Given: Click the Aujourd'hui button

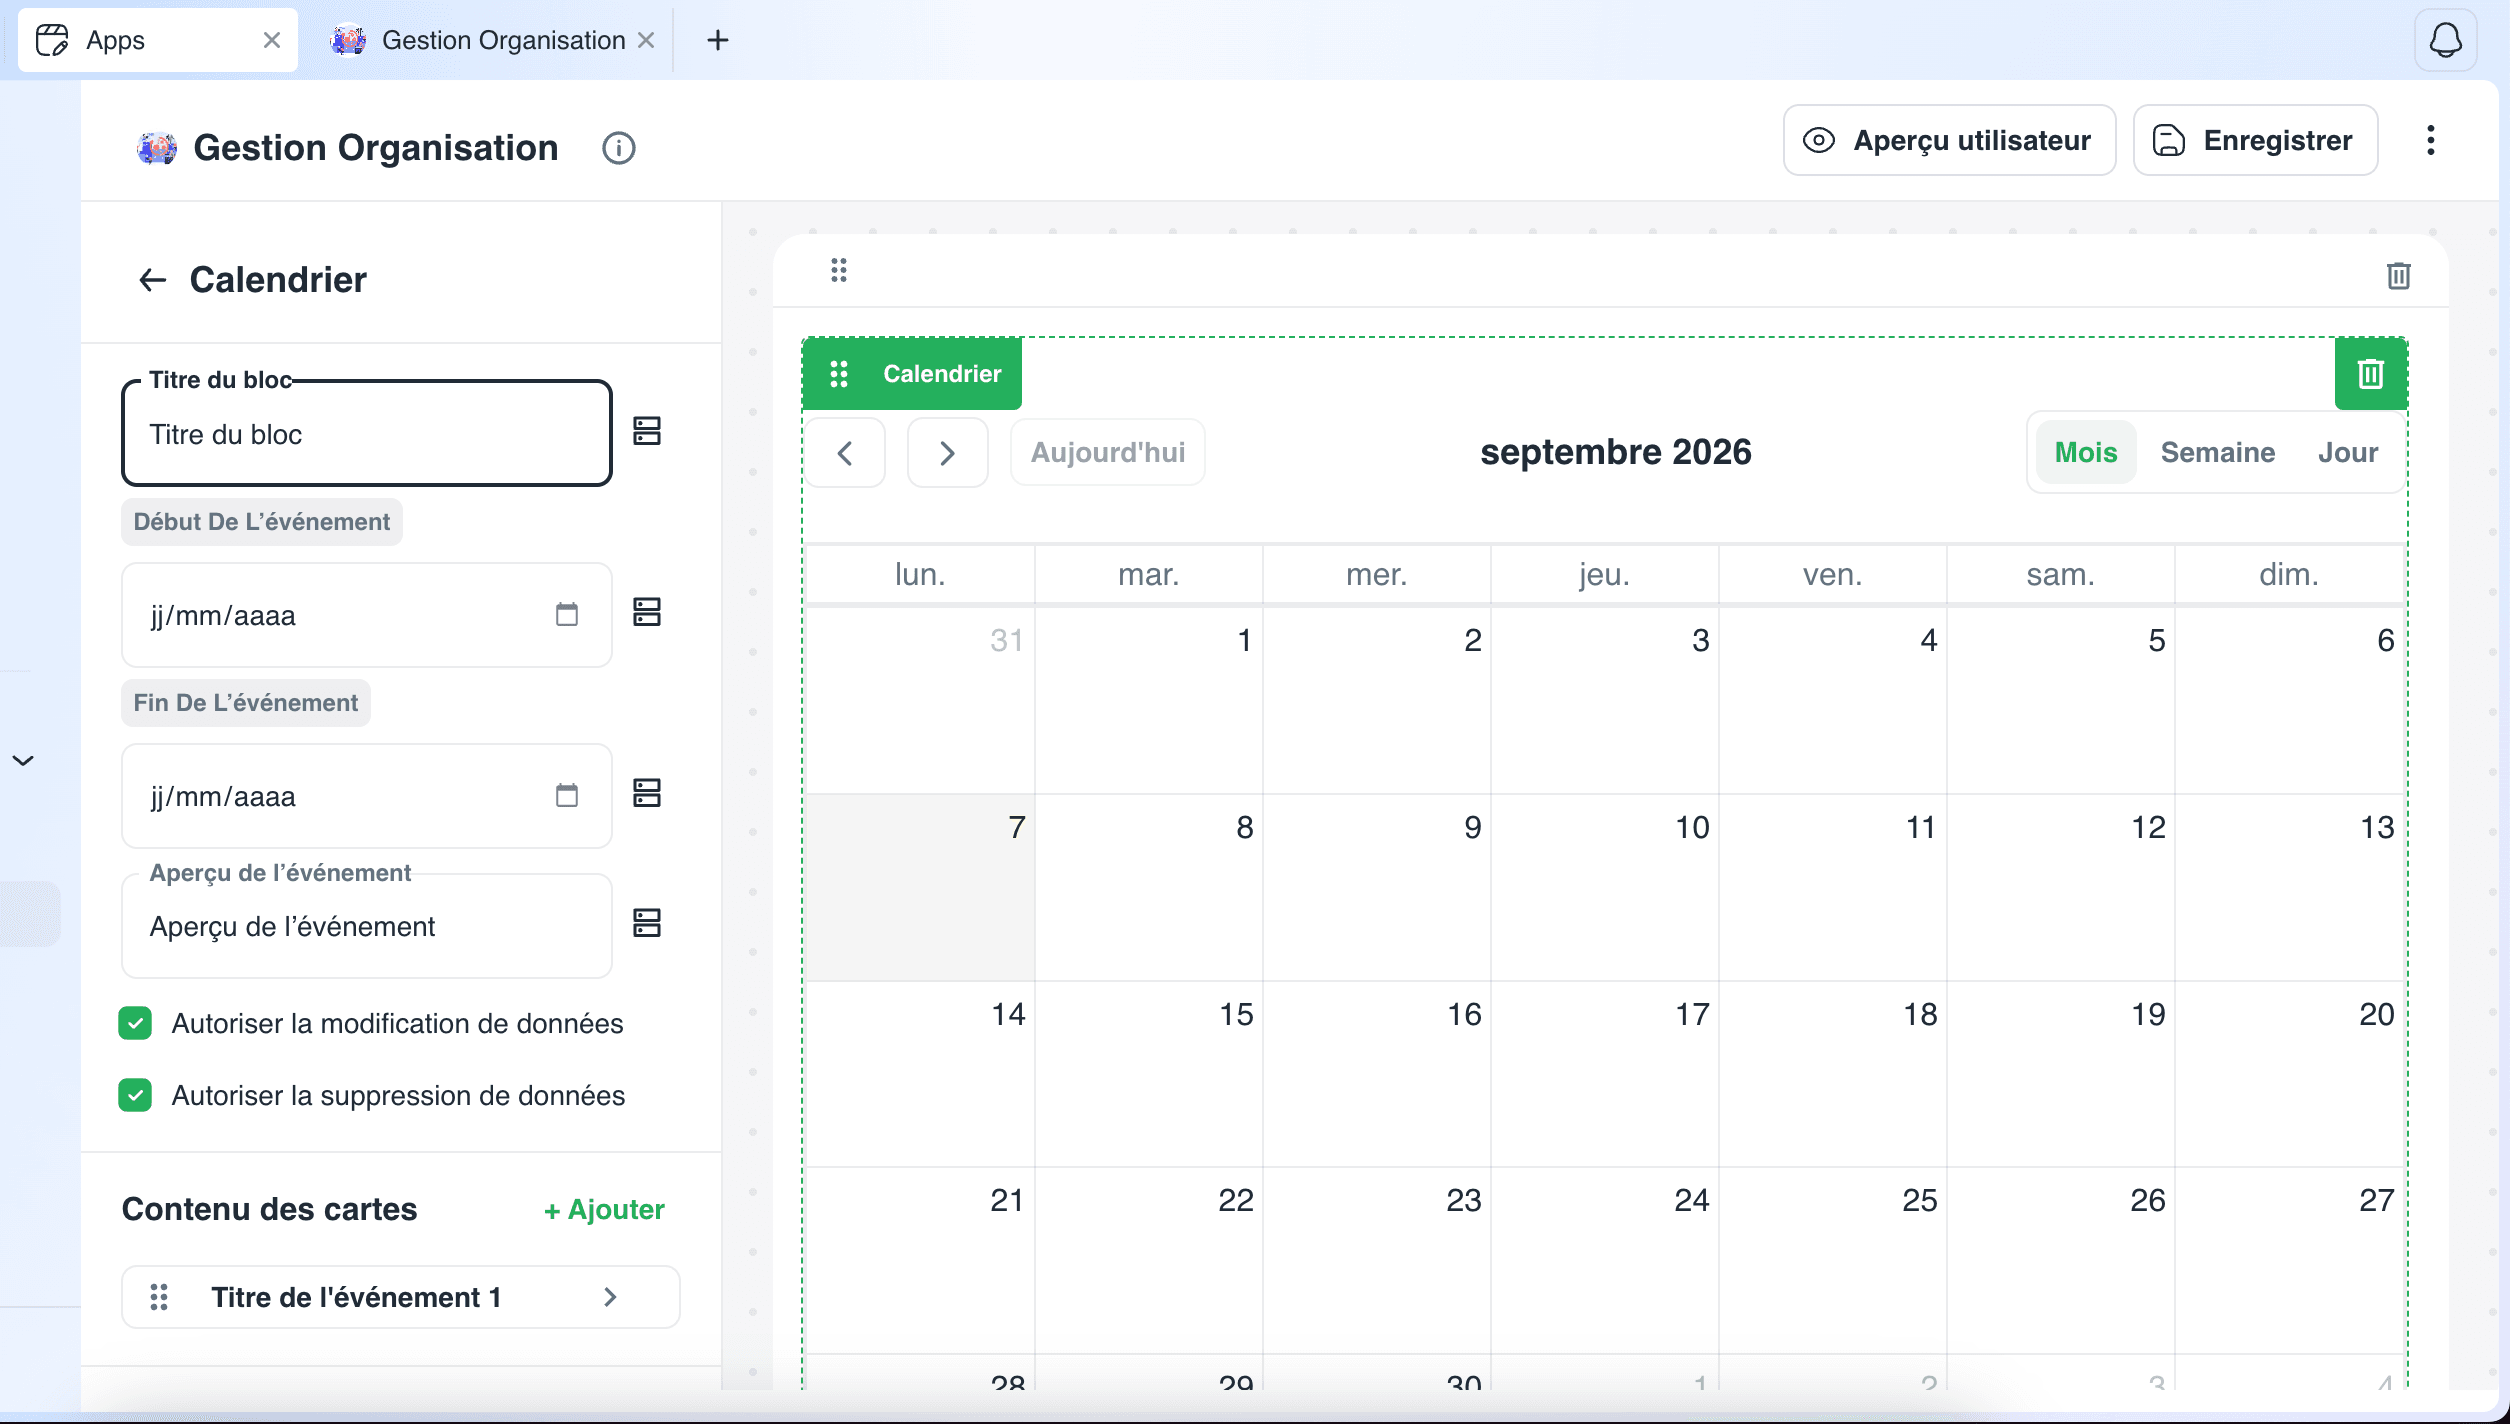Looking at the screenshot, I should 1108,453.
